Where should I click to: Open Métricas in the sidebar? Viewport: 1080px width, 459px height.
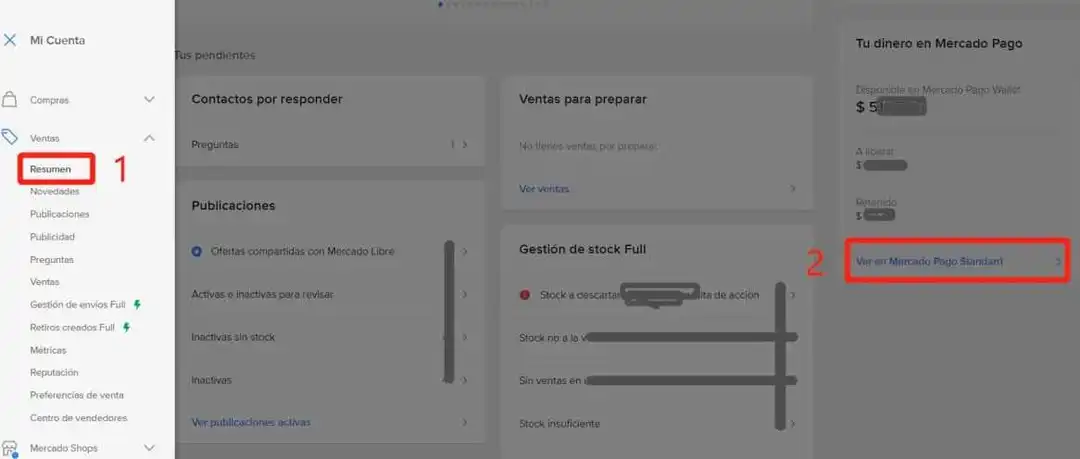[x=48, y=350]
